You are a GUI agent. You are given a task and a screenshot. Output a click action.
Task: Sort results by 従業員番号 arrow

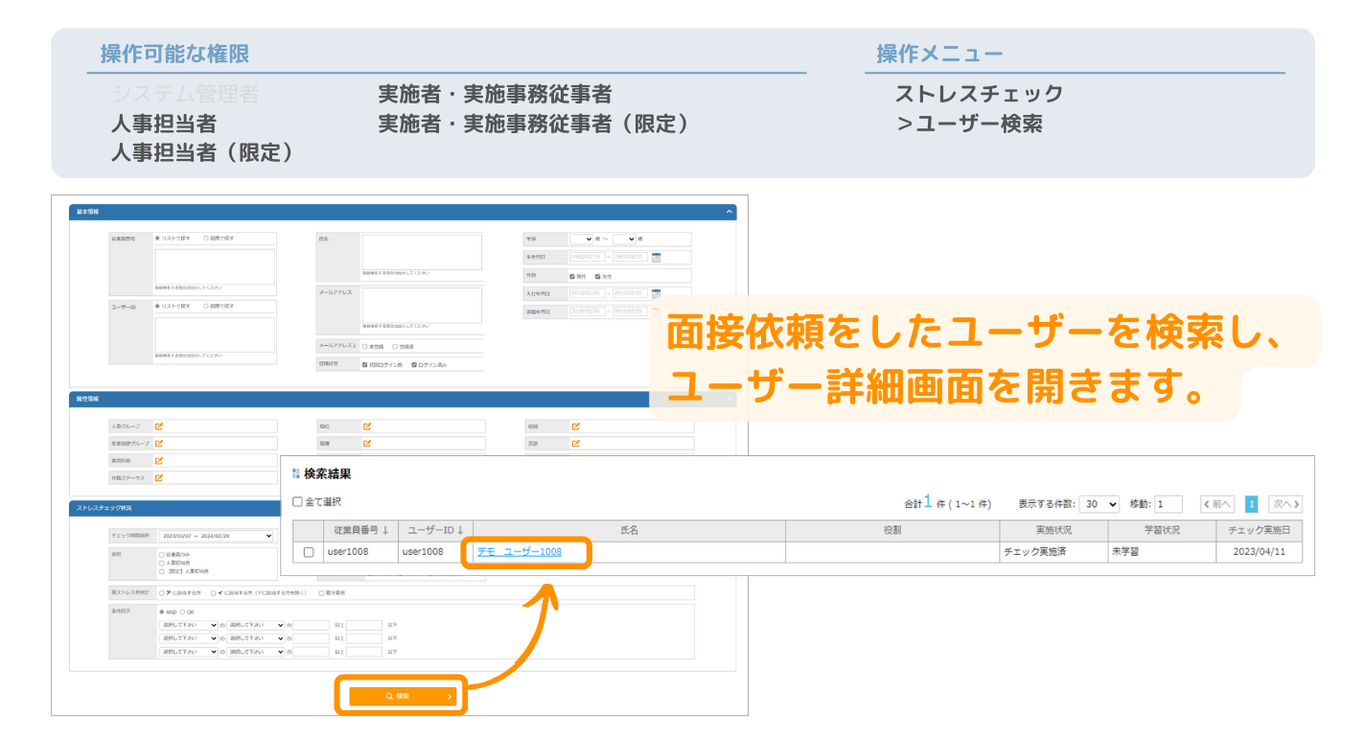coord(385,530)
